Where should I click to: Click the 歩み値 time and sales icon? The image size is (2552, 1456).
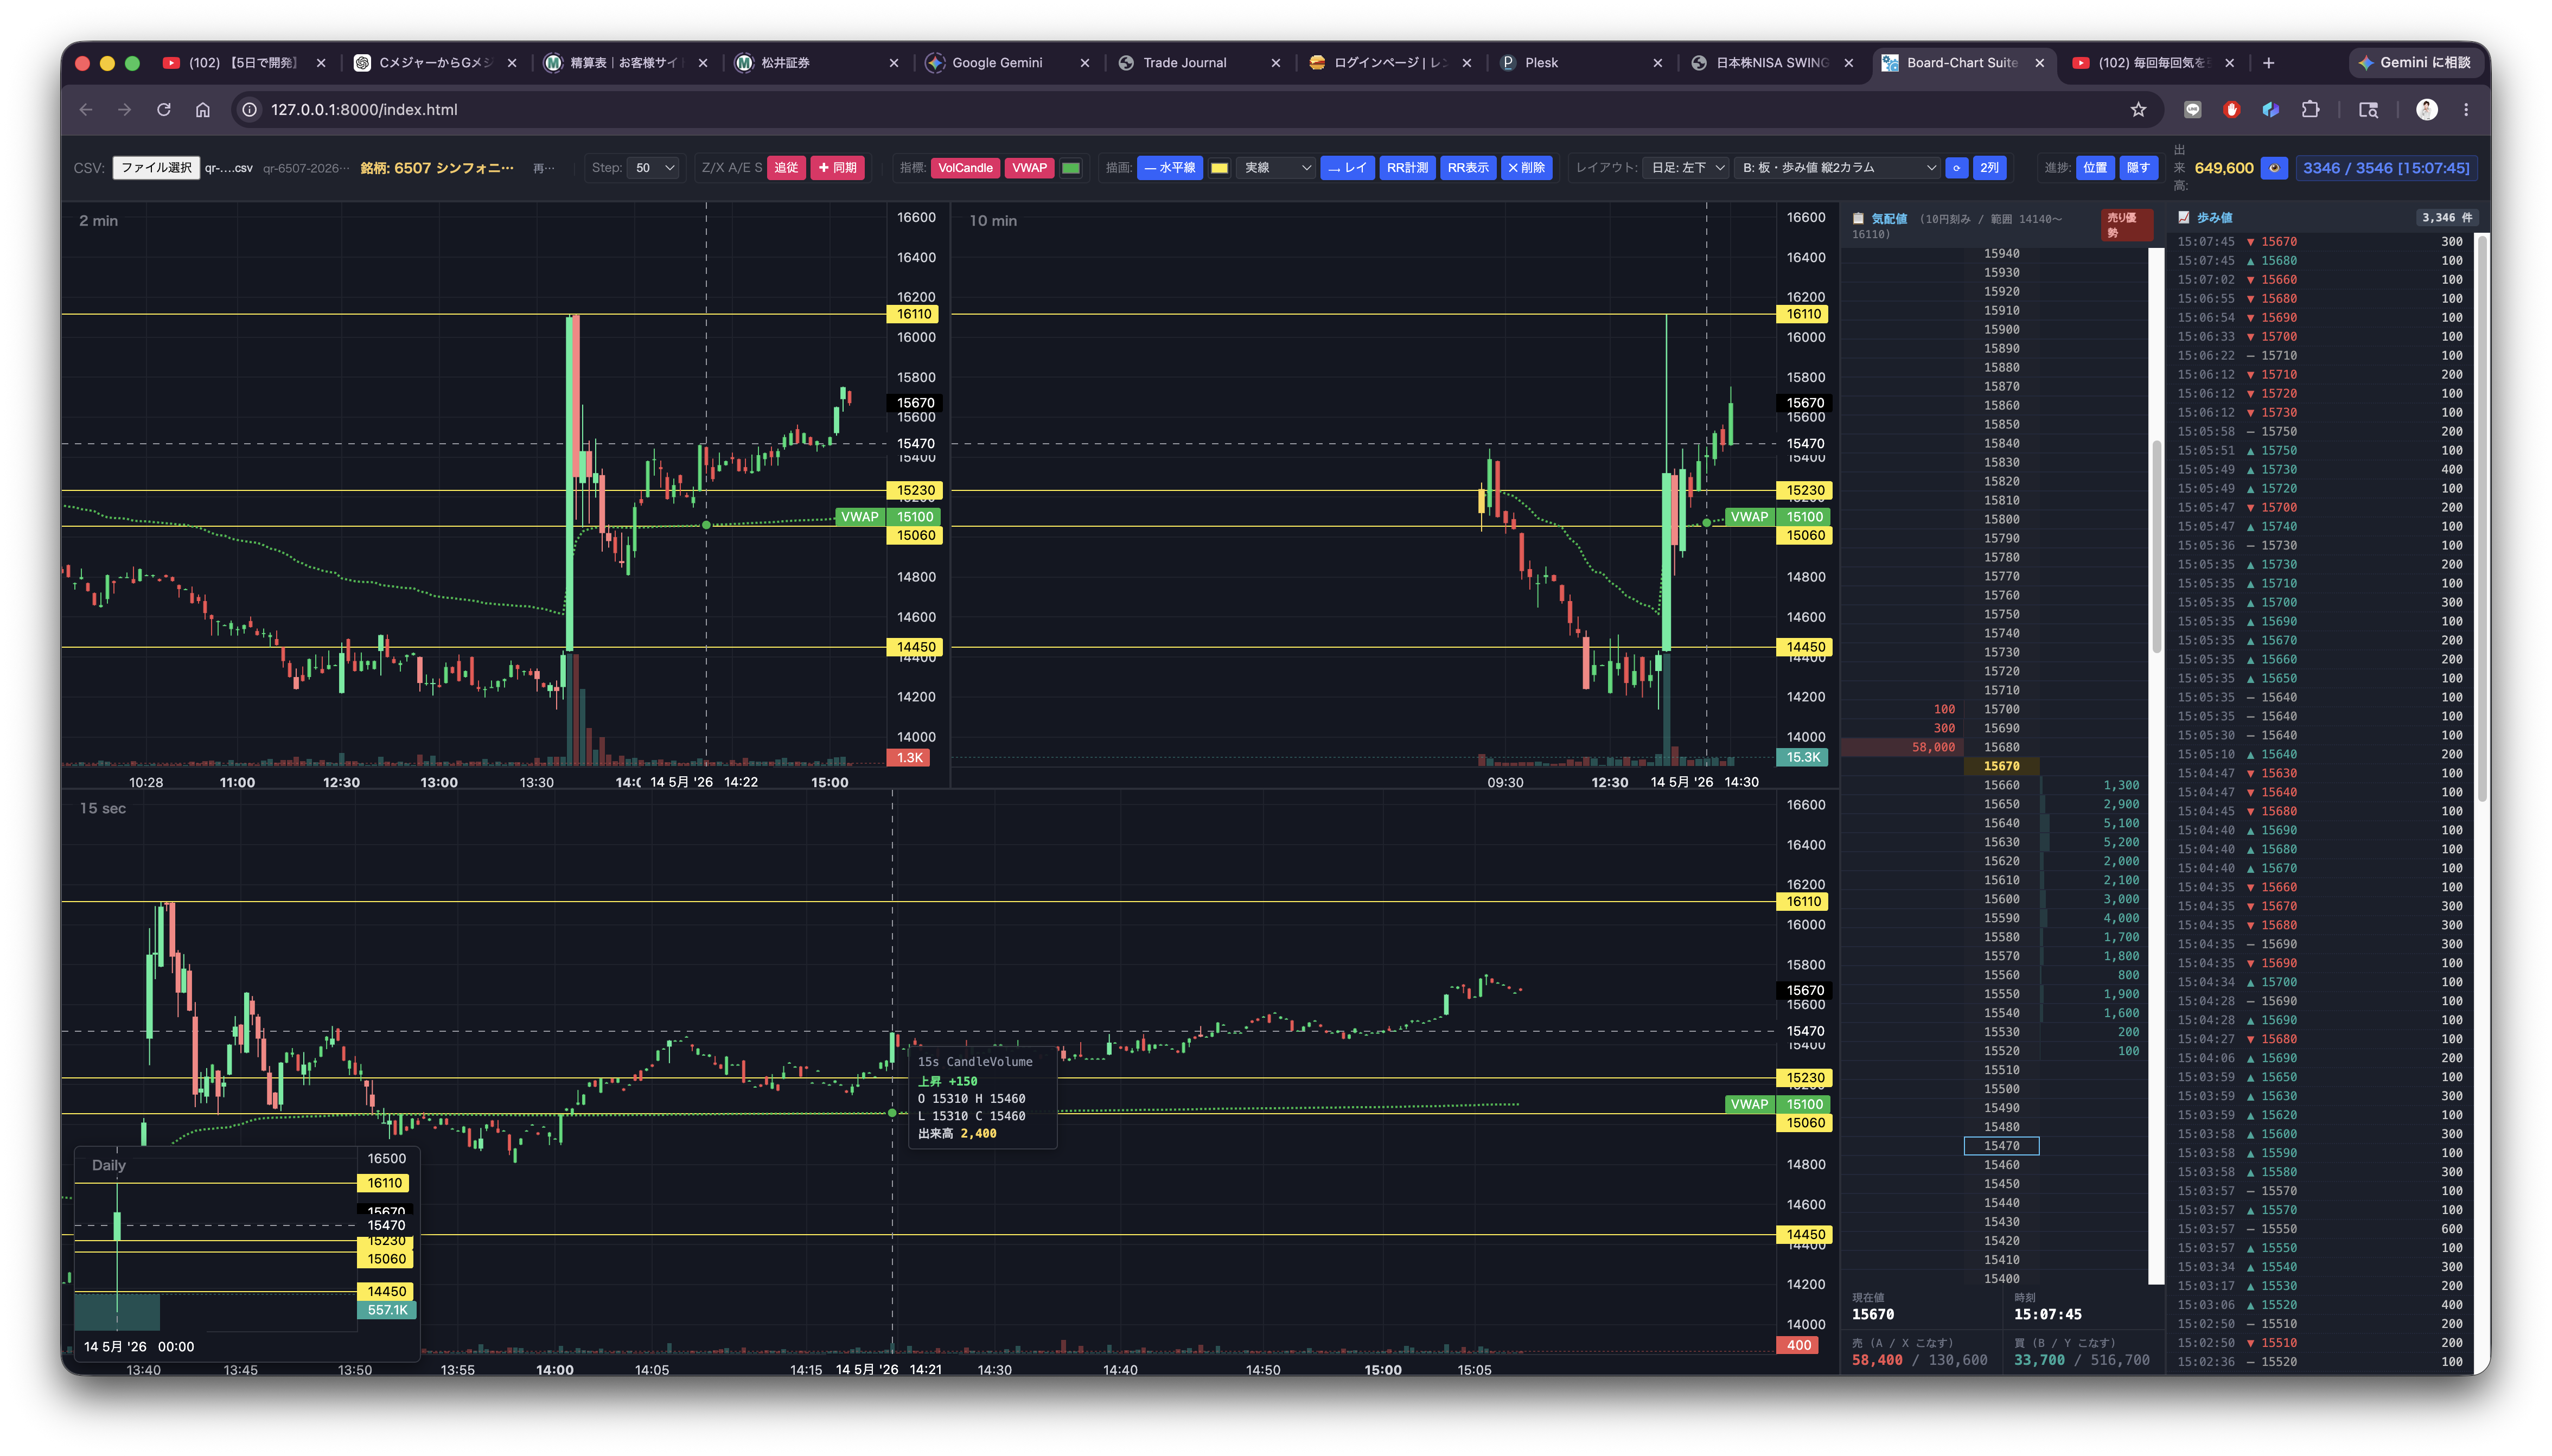tap(2184, 218)
